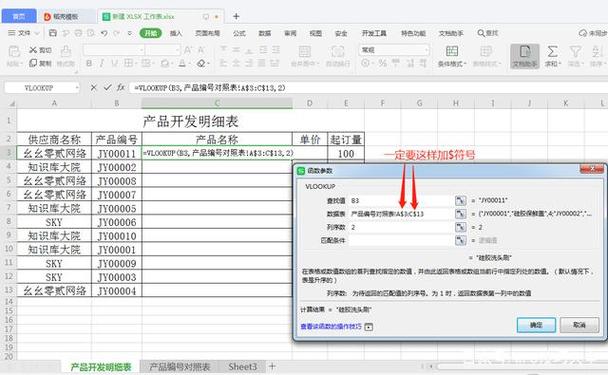Select the 数据 ribbon tab

pyautogui.click(x=265, y=33)
